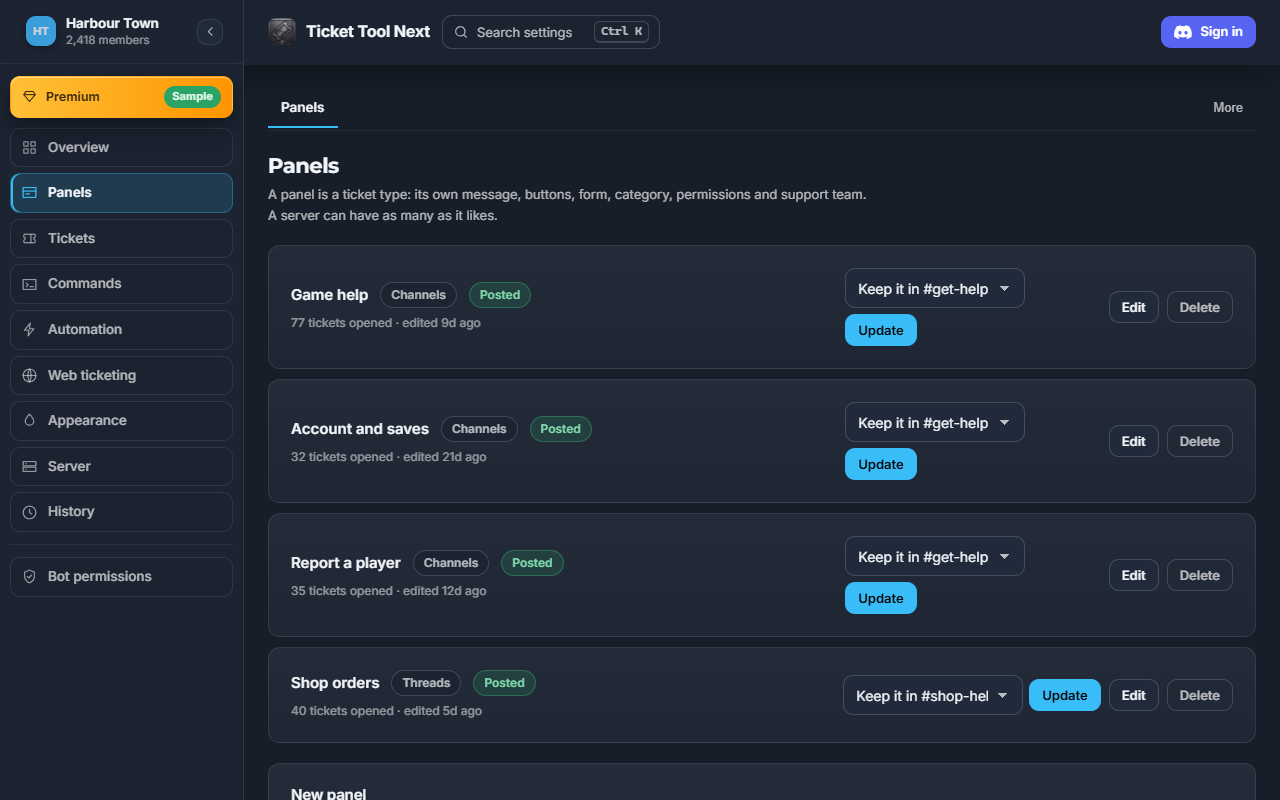Edit the Report a player panel

[x=1134, y=575]
